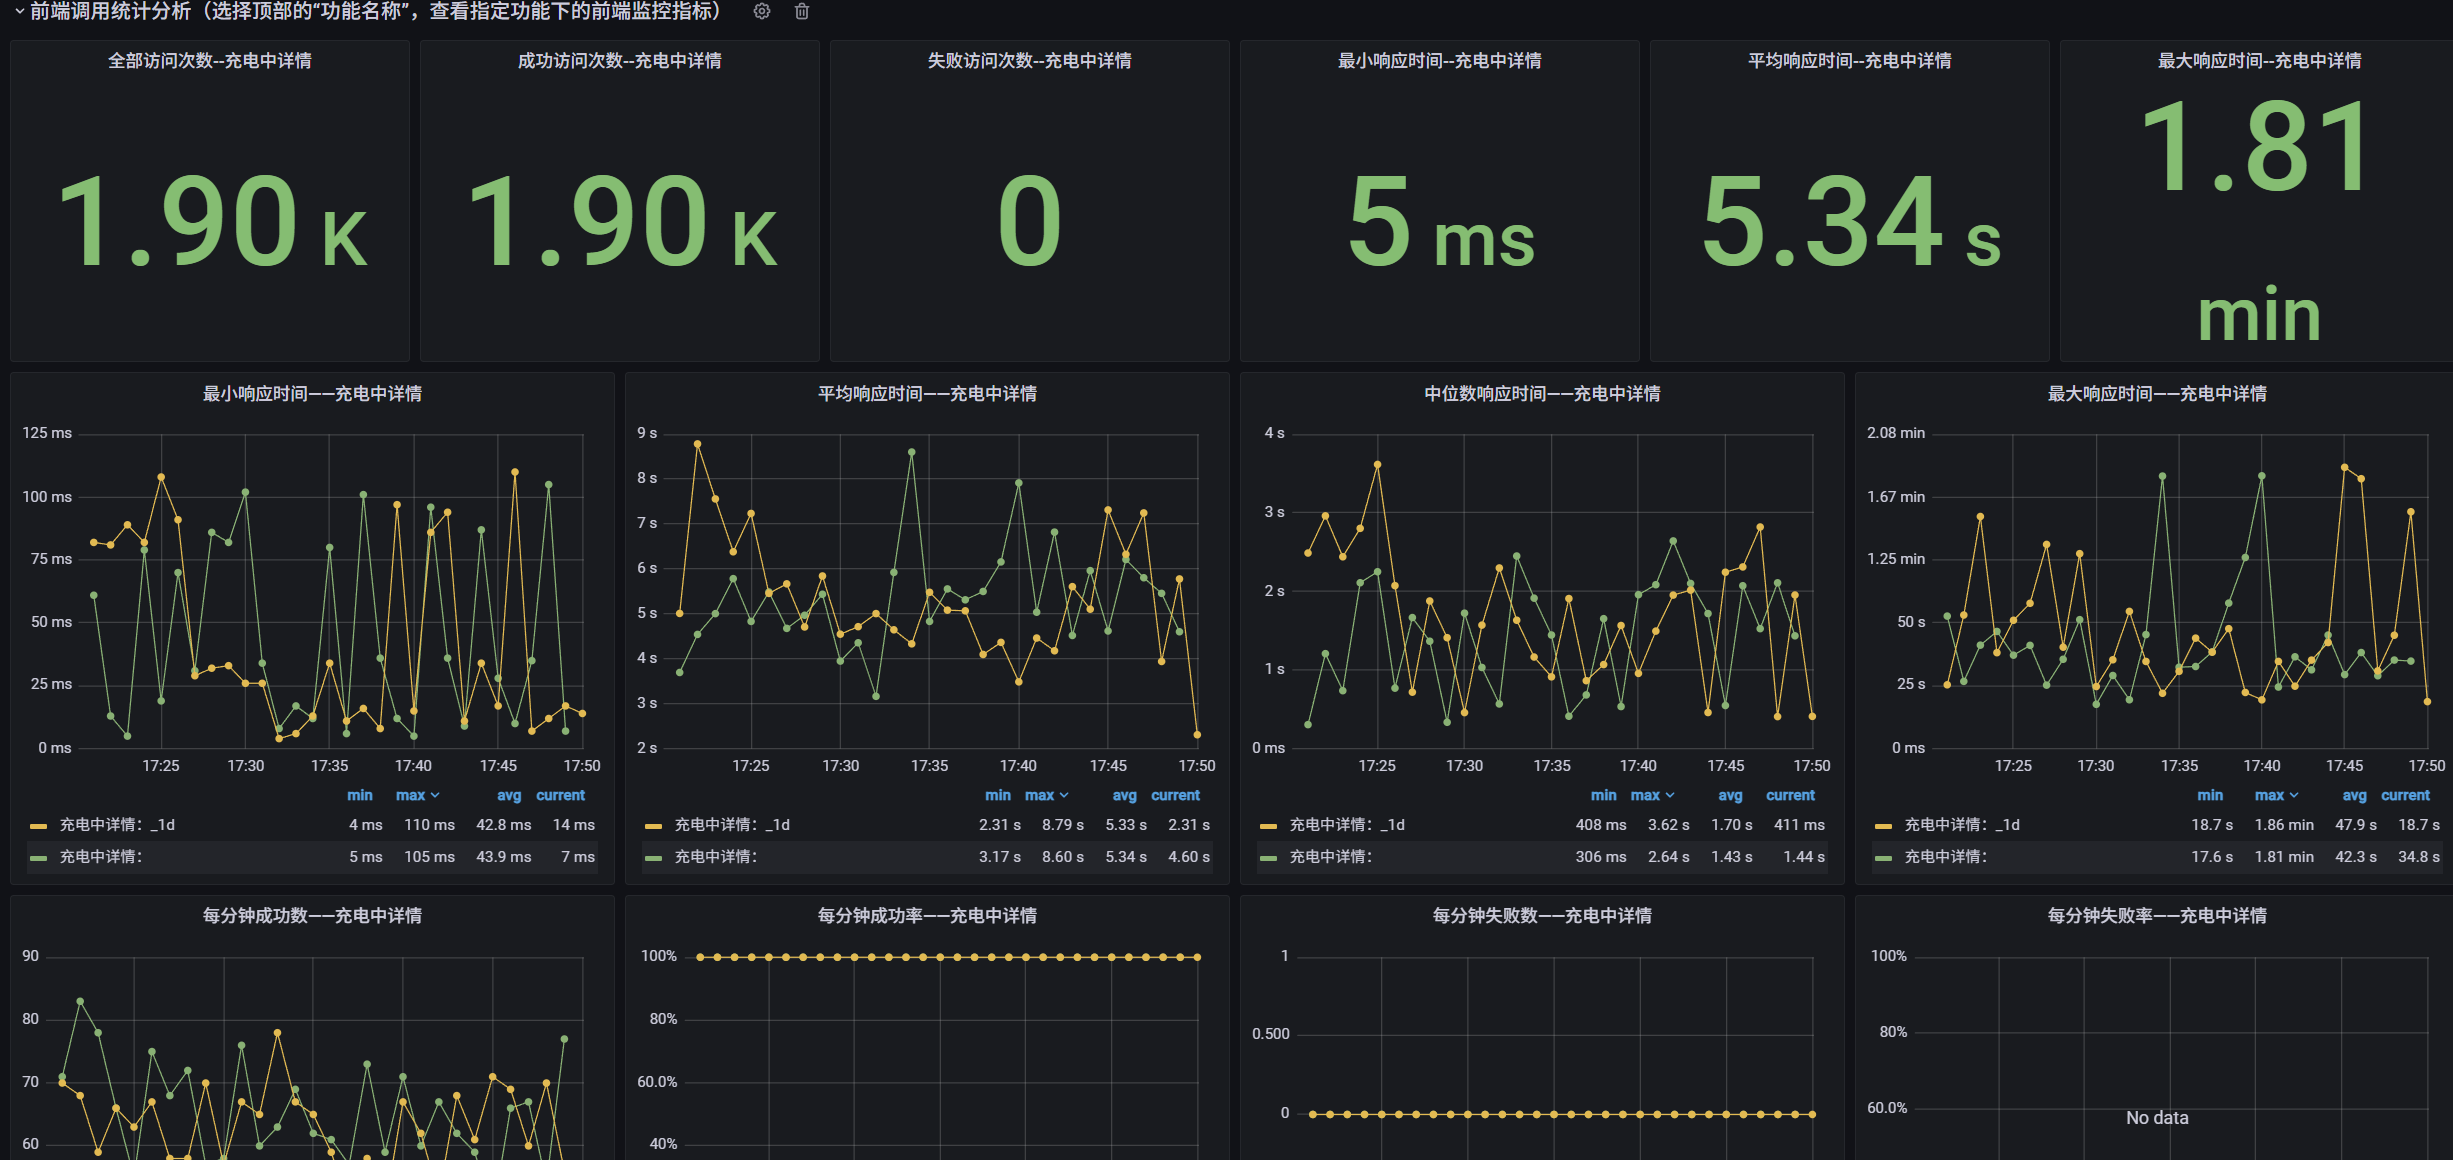Click yellow swatch of _1d series in 最小响应时间 legend
This screenshot has height=1160, width=2453.
pos(39,826)
